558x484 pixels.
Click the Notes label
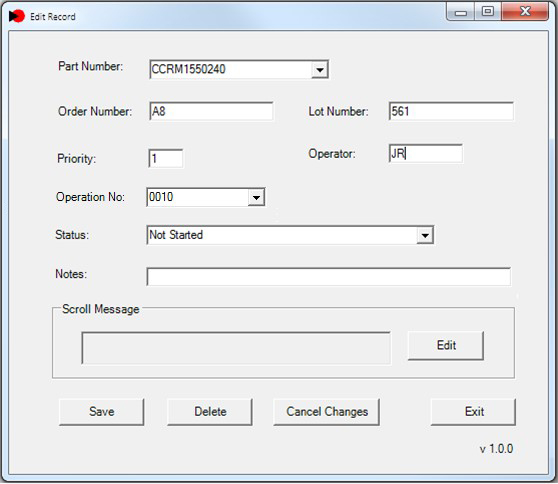tap(71, 274)
